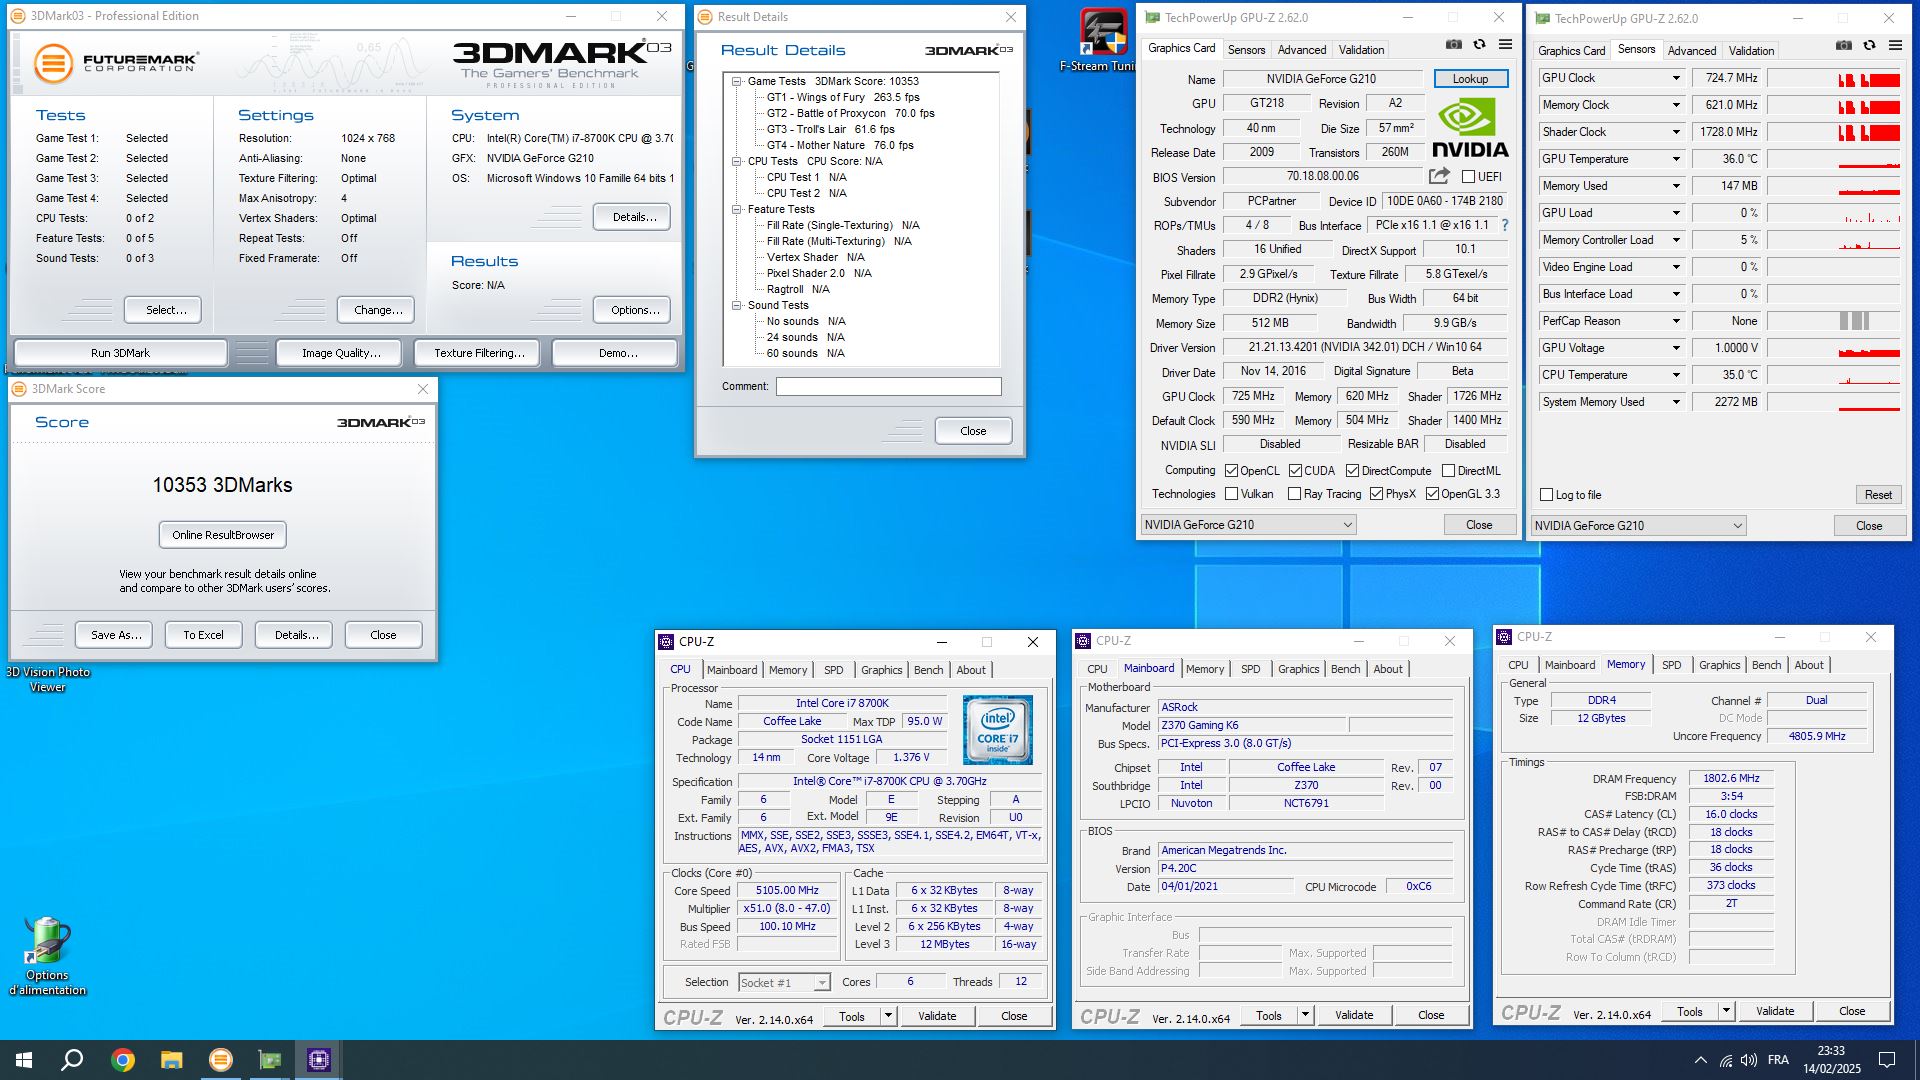The height and width of the screenshot is (1080, 1920).
Task: Click System Memory Used sensor graph
Action: click(1833, 402)
